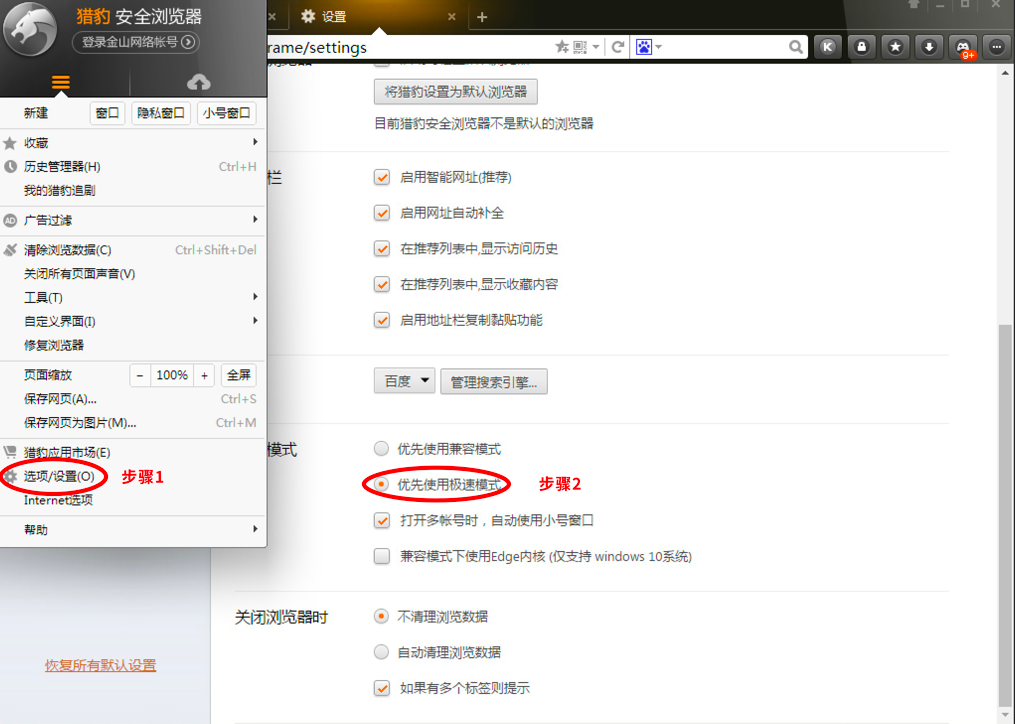
Task: Open the round star favorites toolbar icon
Action: tap(895, 47)
